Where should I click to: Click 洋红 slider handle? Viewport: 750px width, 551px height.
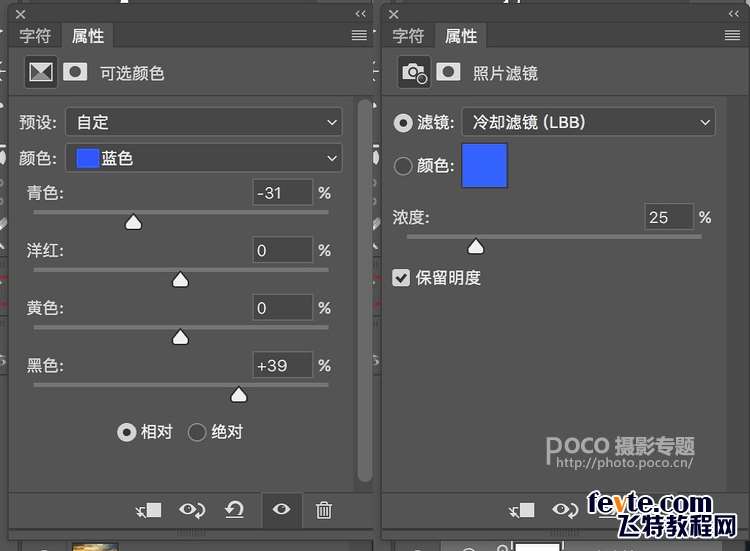[x=180, y=280]
